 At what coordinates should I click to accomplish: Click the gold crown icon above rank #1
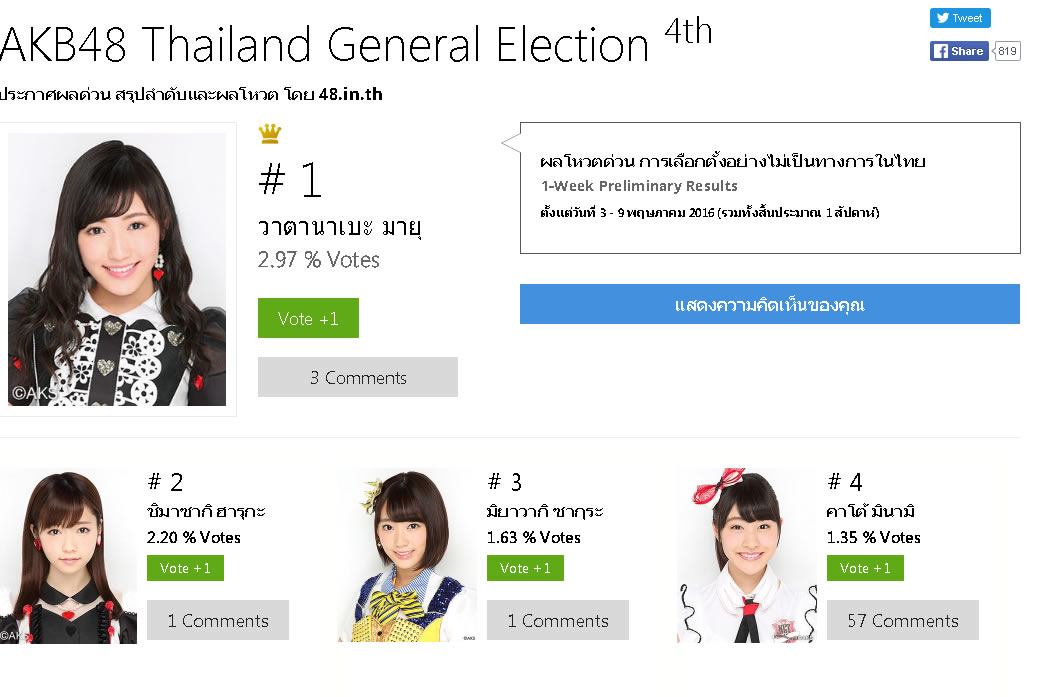269,133
